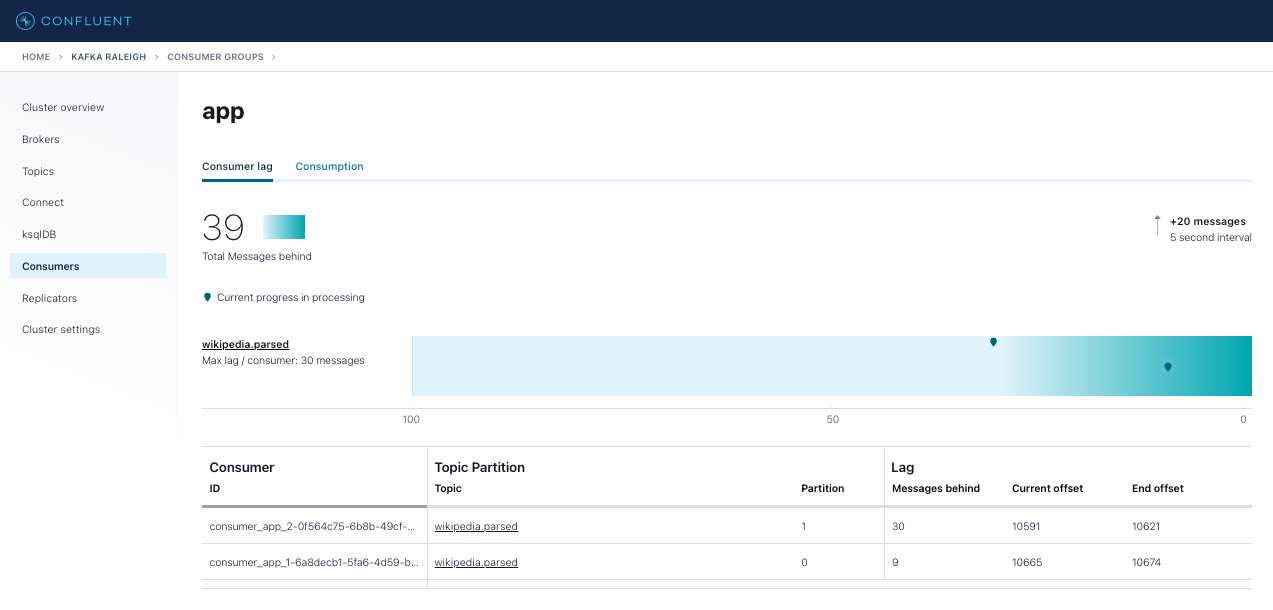The image size is (1273, 610).
Task: Click the Confluent logo icon
Action: [x=25, y=21]
